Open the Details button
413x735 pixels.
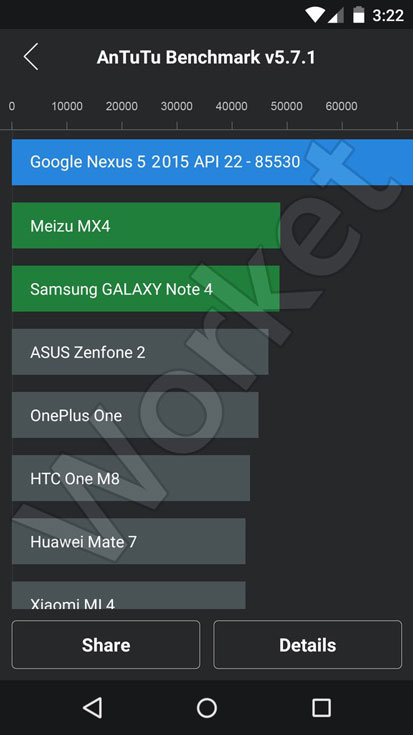click(308, 645)
